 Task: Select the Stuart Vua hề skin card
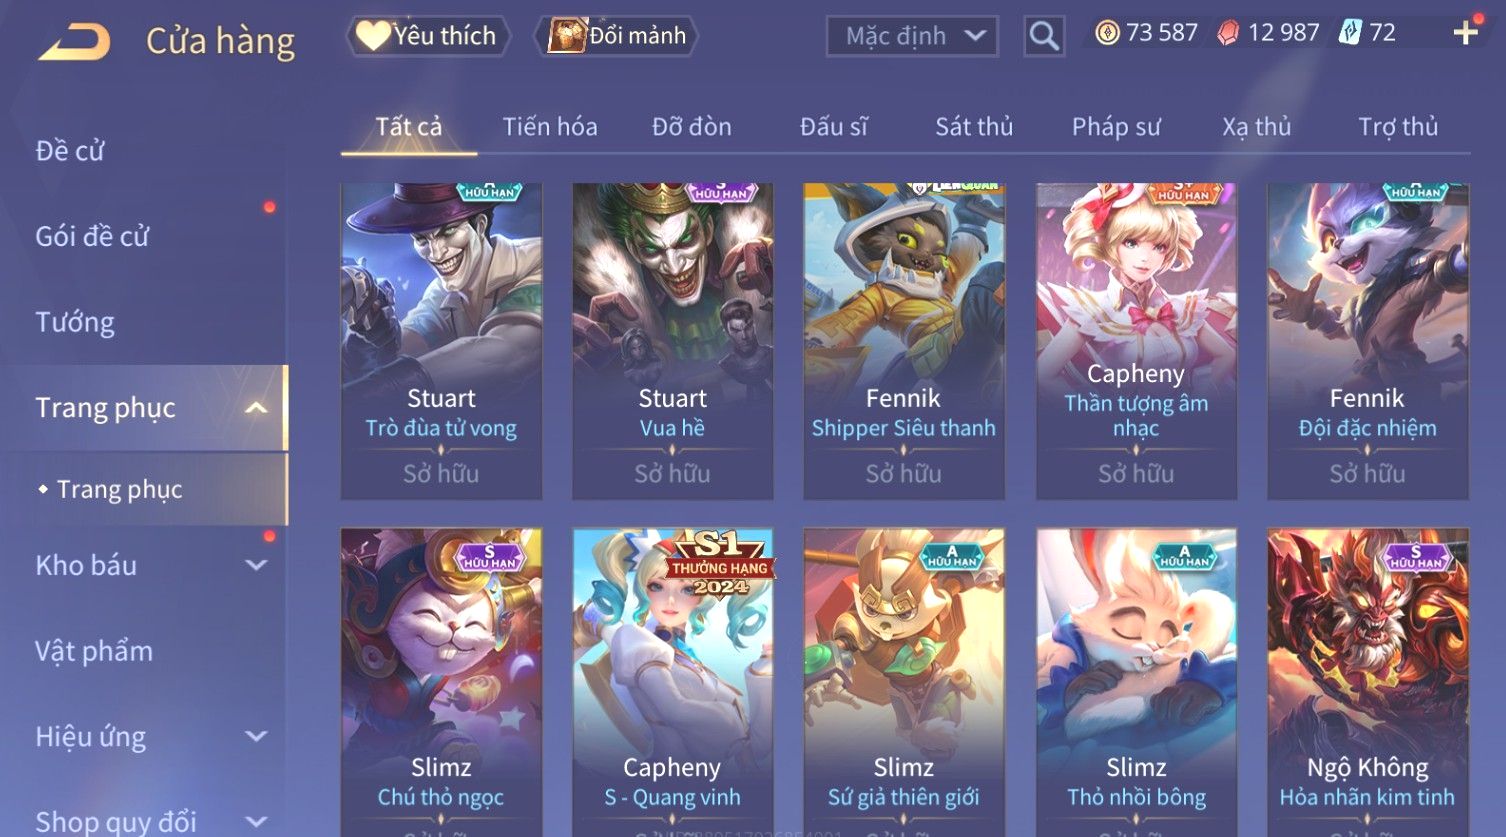673,341
